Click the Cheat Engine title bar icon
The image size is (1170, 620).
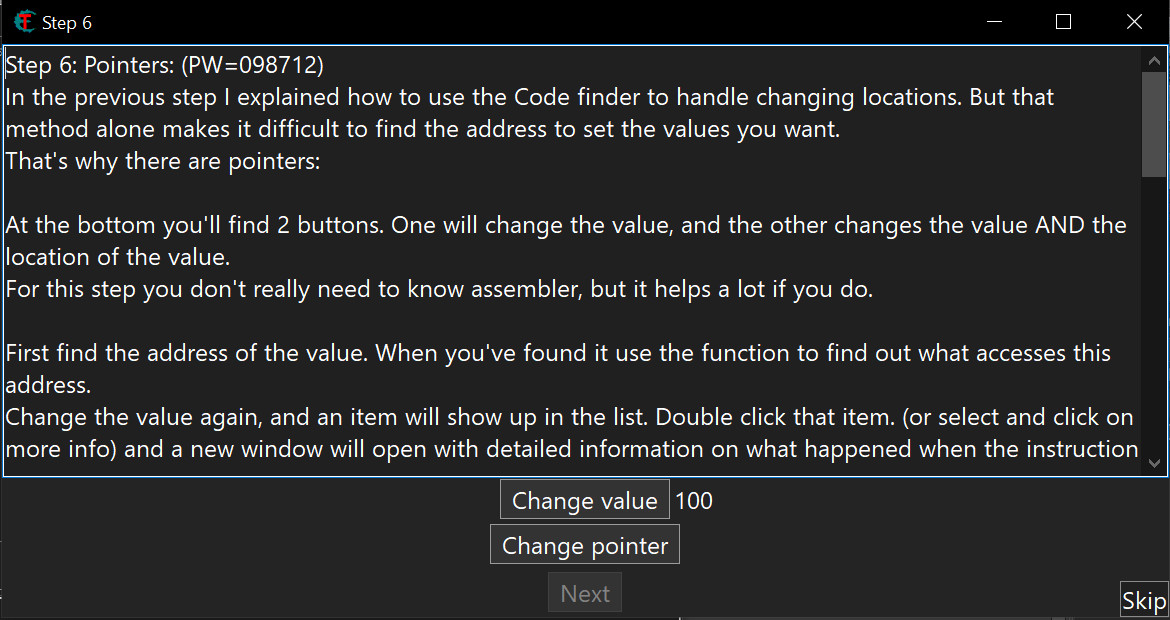(24, 21)
